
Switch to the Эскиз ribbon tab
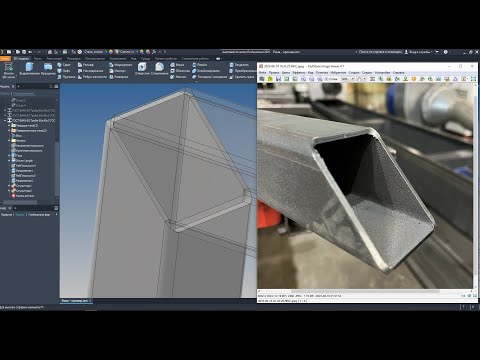pos(38,58)
